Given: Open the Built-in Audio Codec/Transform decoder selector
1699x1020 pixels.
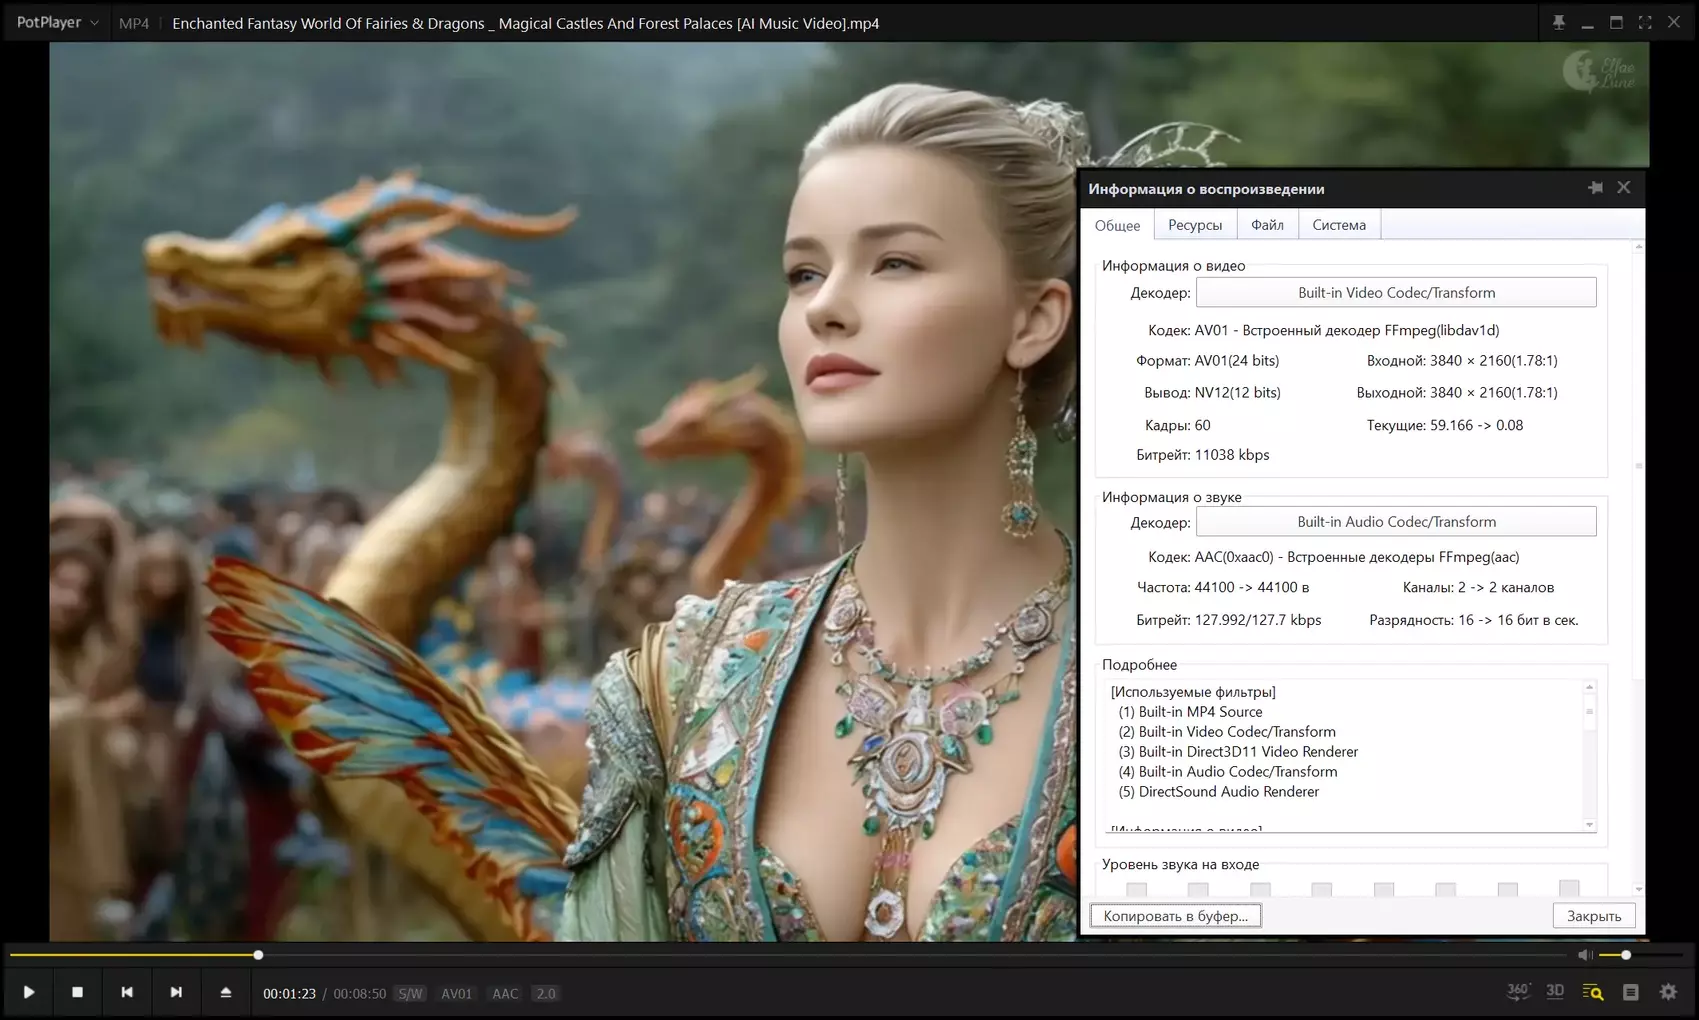Looking at the screenshot, I should click(x=1396, y=522).
